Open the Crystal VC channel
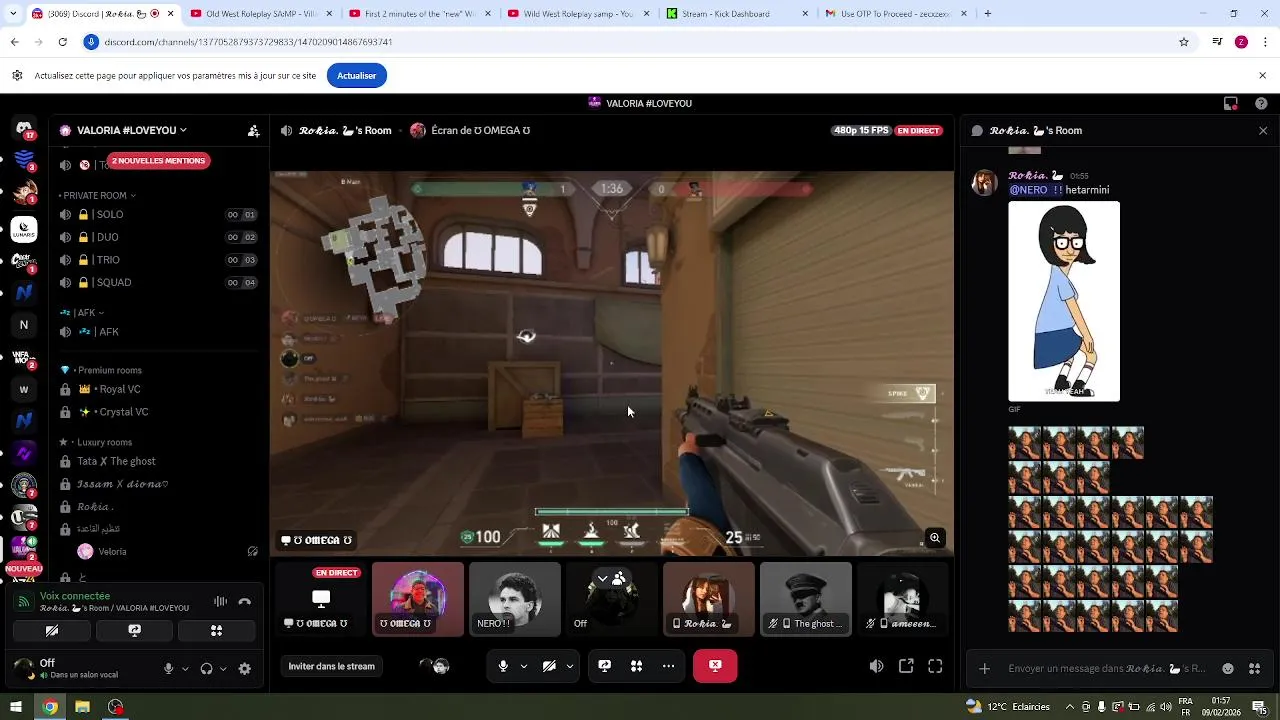 157,412
